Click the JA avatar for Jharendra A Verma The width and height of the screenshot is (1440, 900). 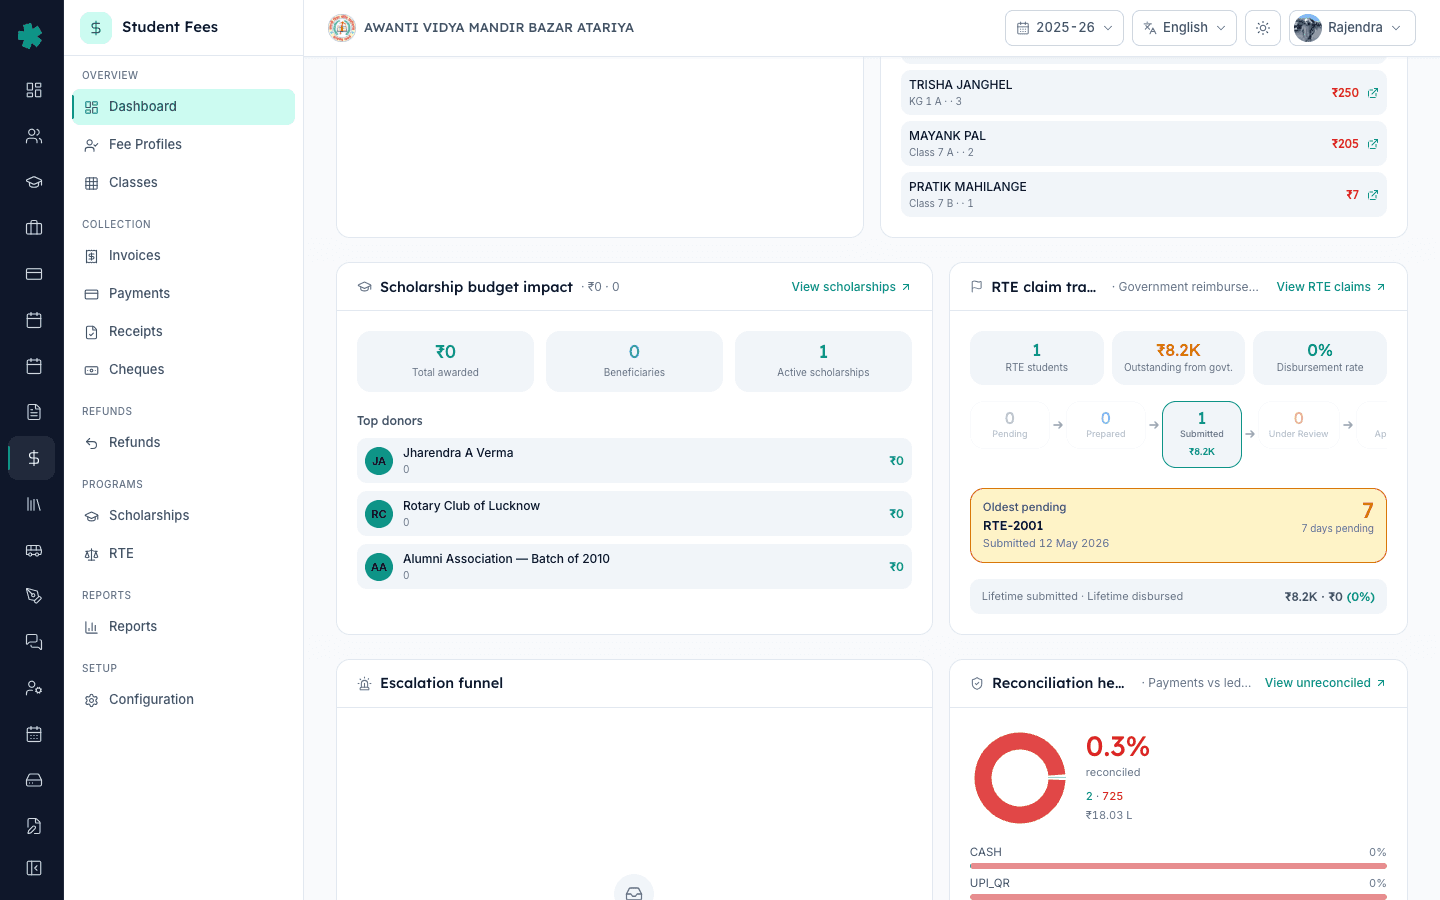[379, 461]
